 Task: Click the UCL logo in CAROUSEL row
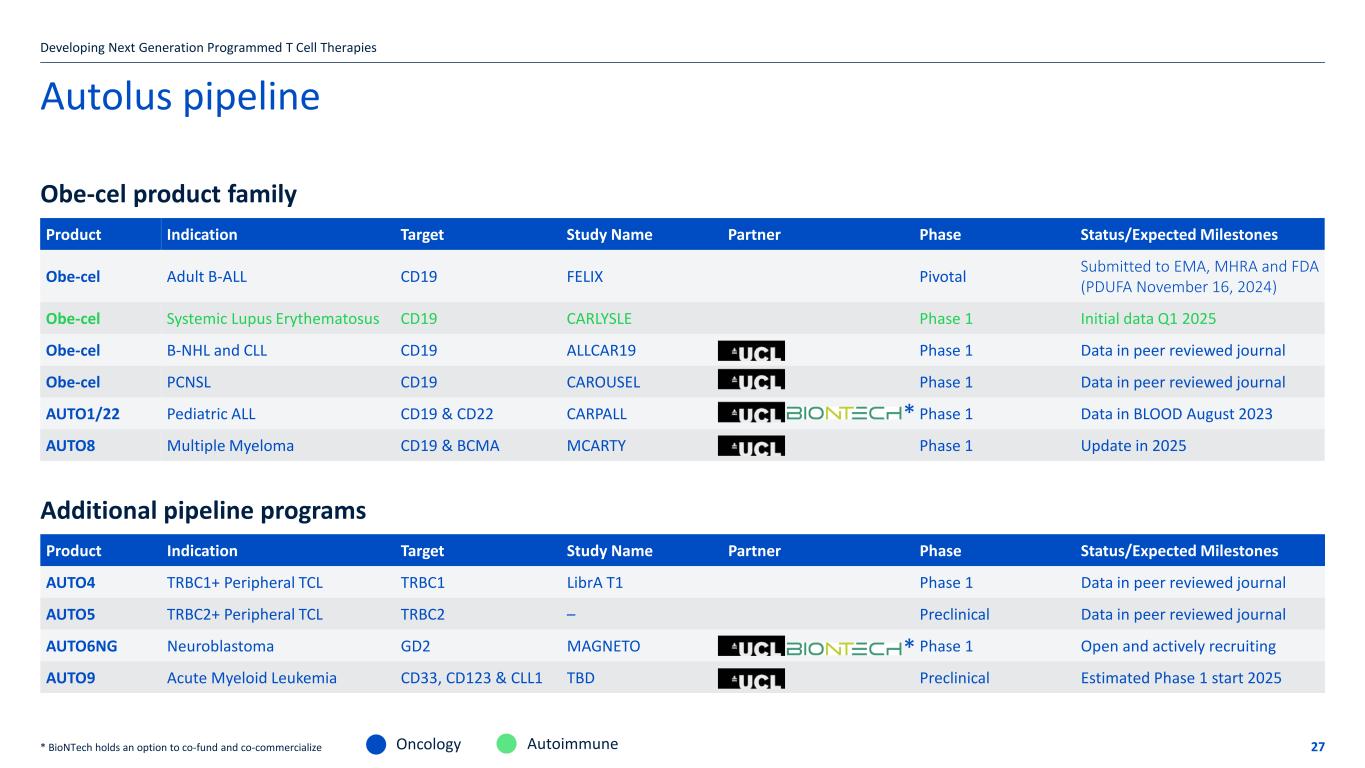coord(751,382)
